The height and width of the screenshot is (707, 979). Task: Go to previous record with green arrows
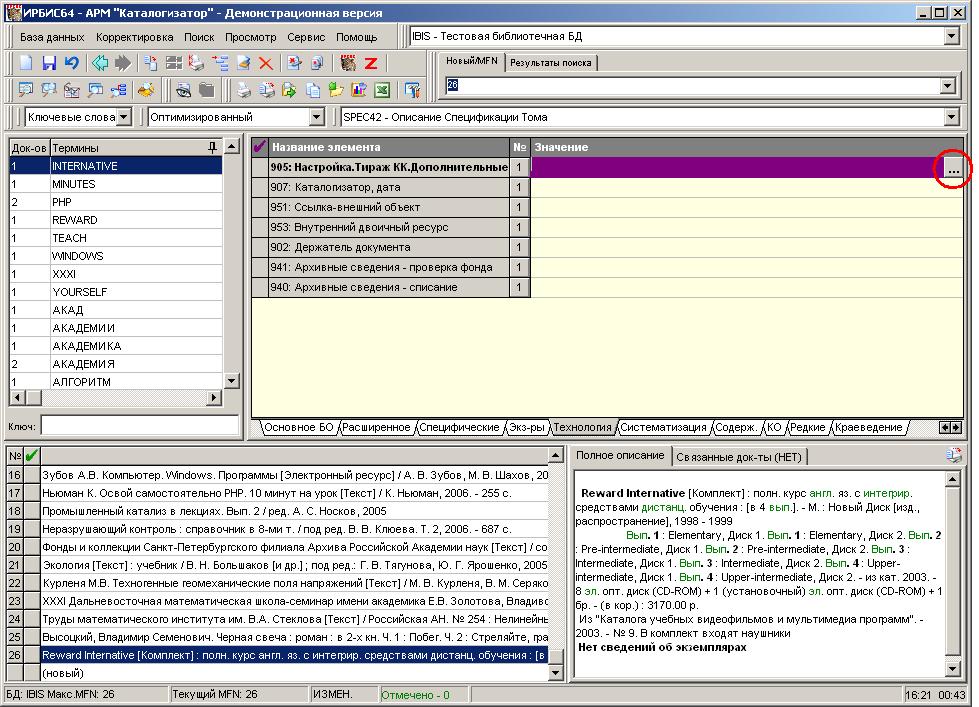point(100,63)
